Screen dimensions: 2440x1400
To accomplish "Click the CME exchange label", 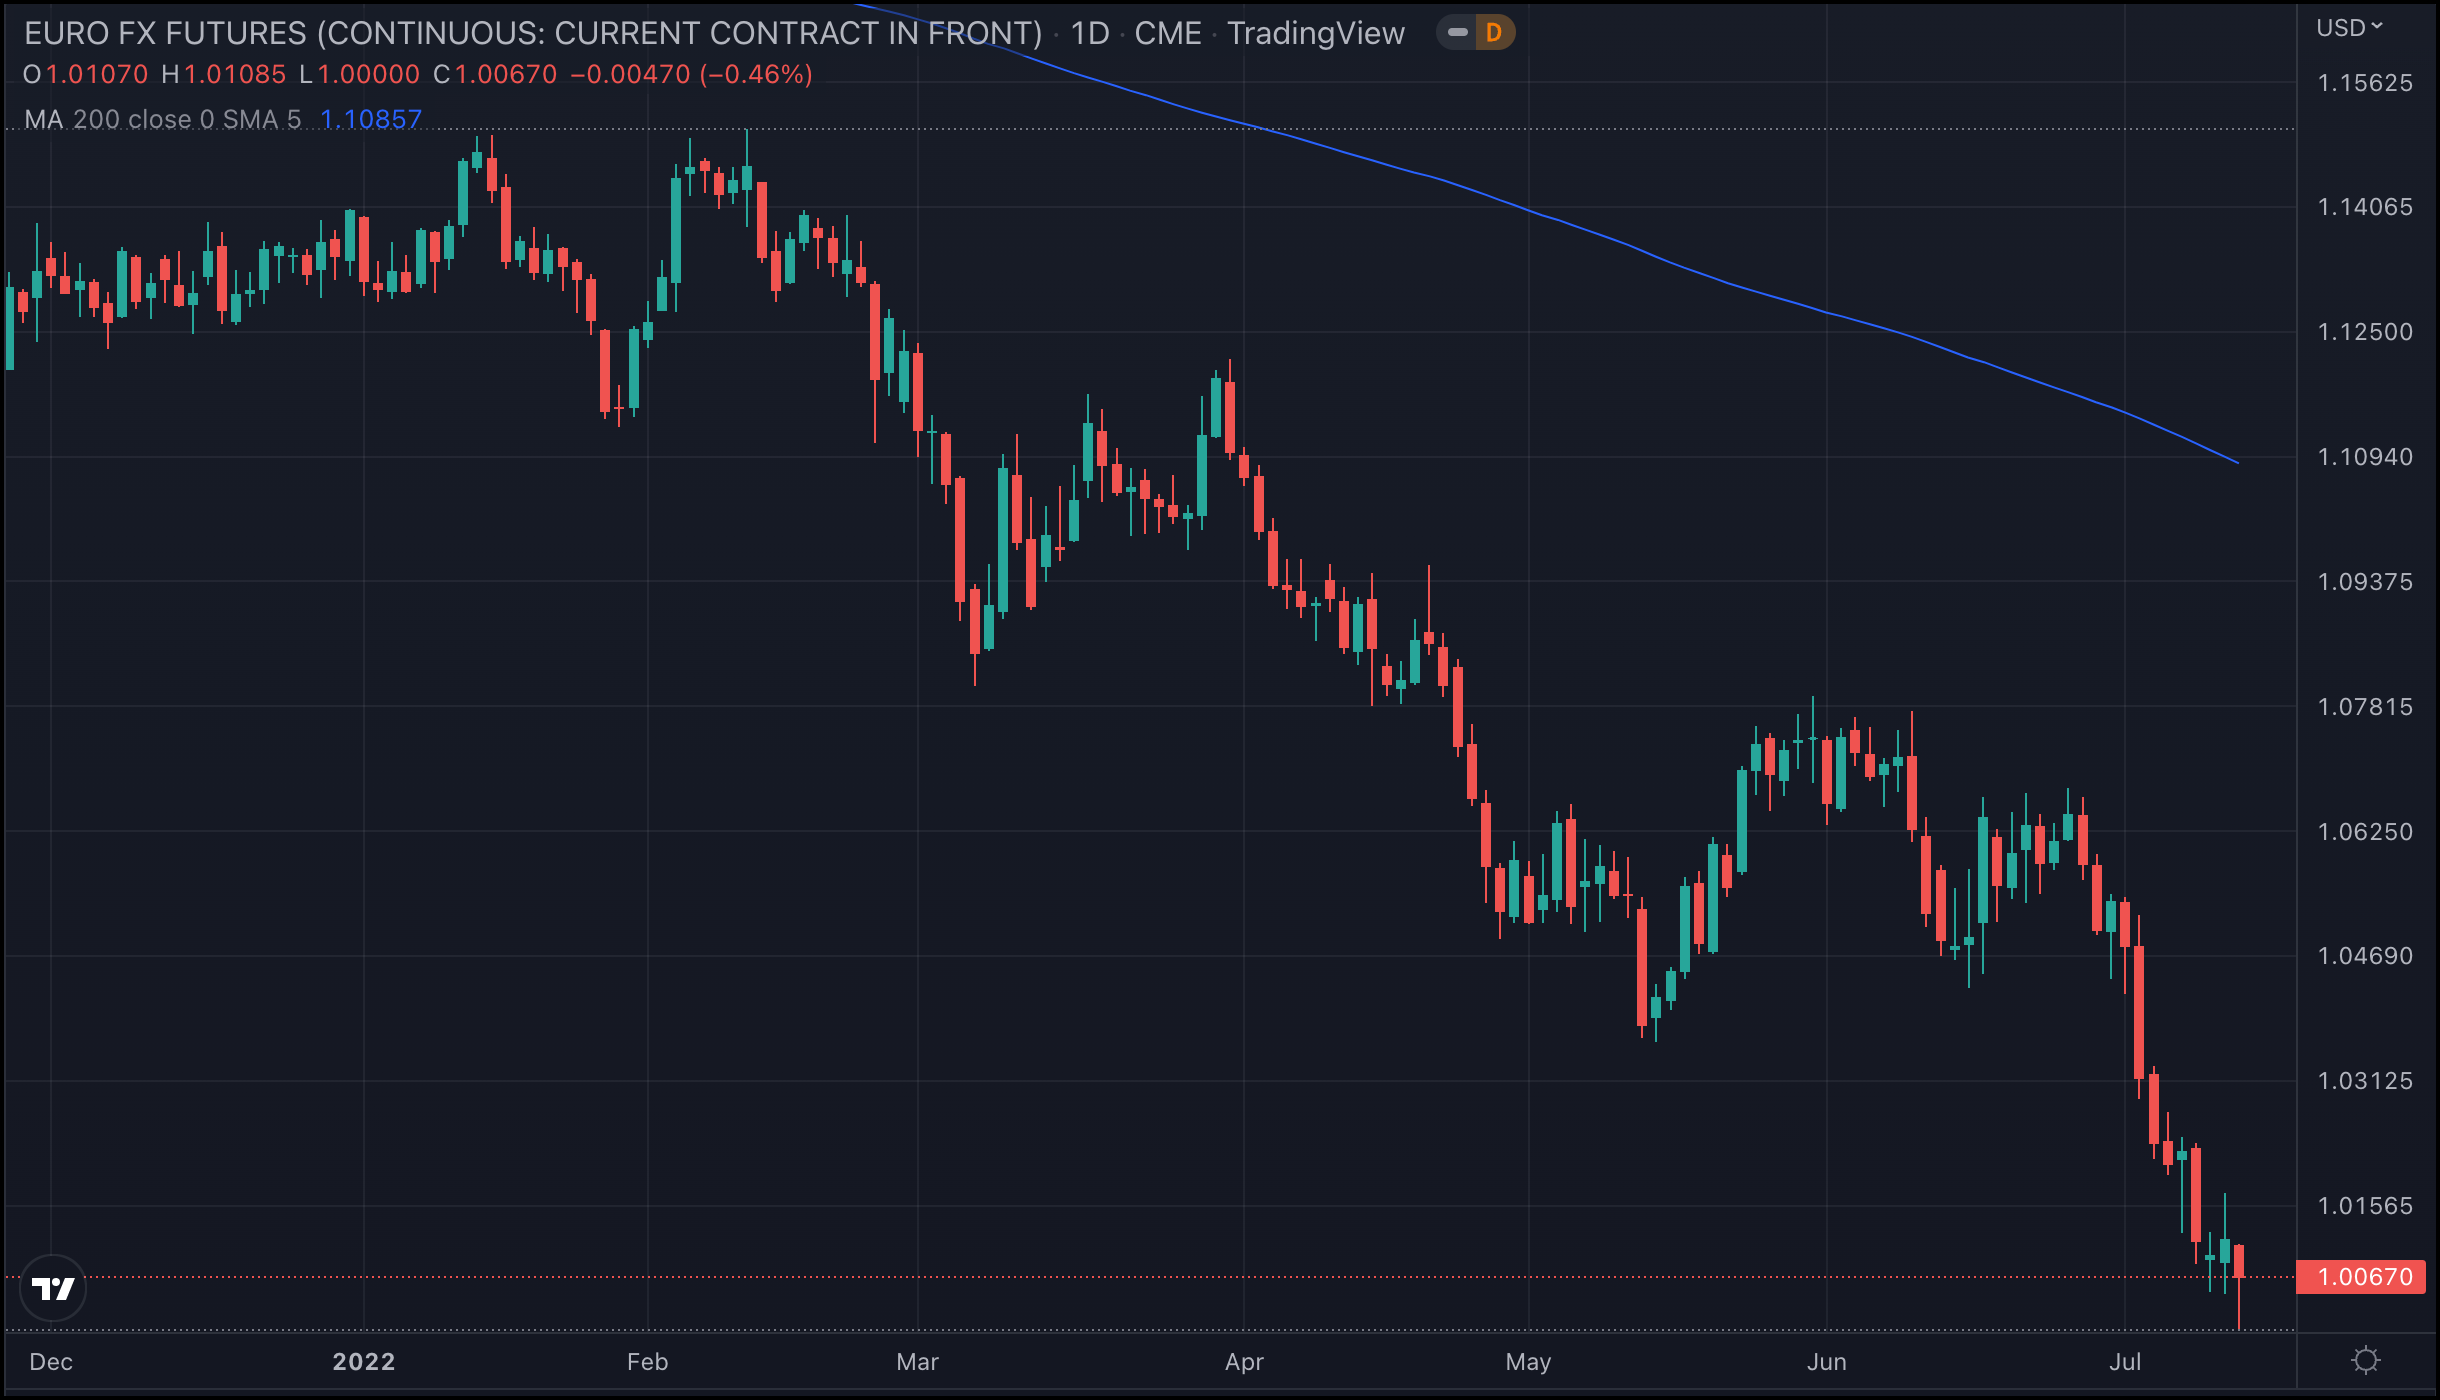I will point(1167,33).
